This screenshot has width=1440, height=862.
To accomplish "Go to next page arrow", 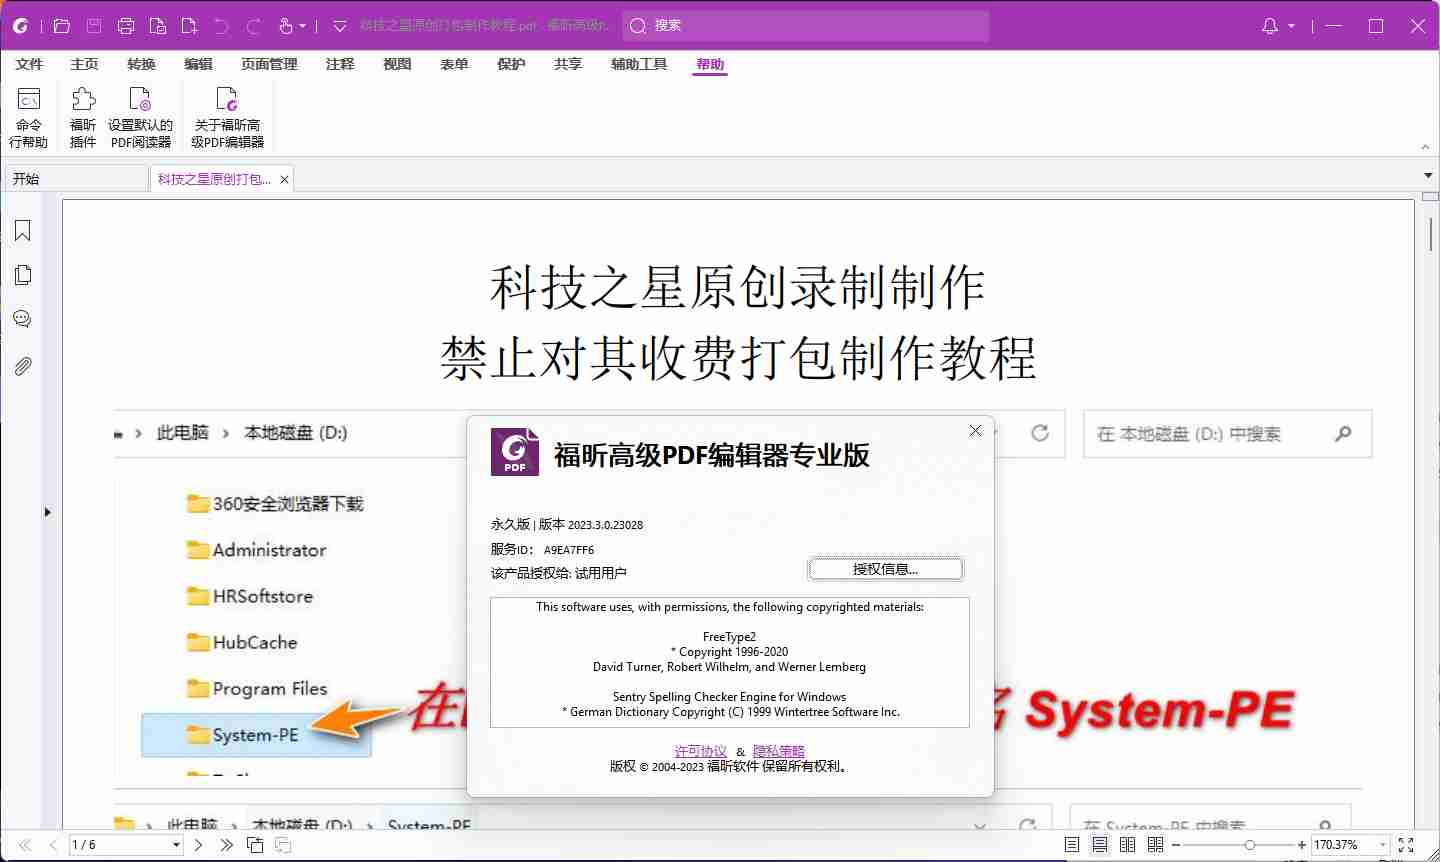I will (x=198, y=845).
